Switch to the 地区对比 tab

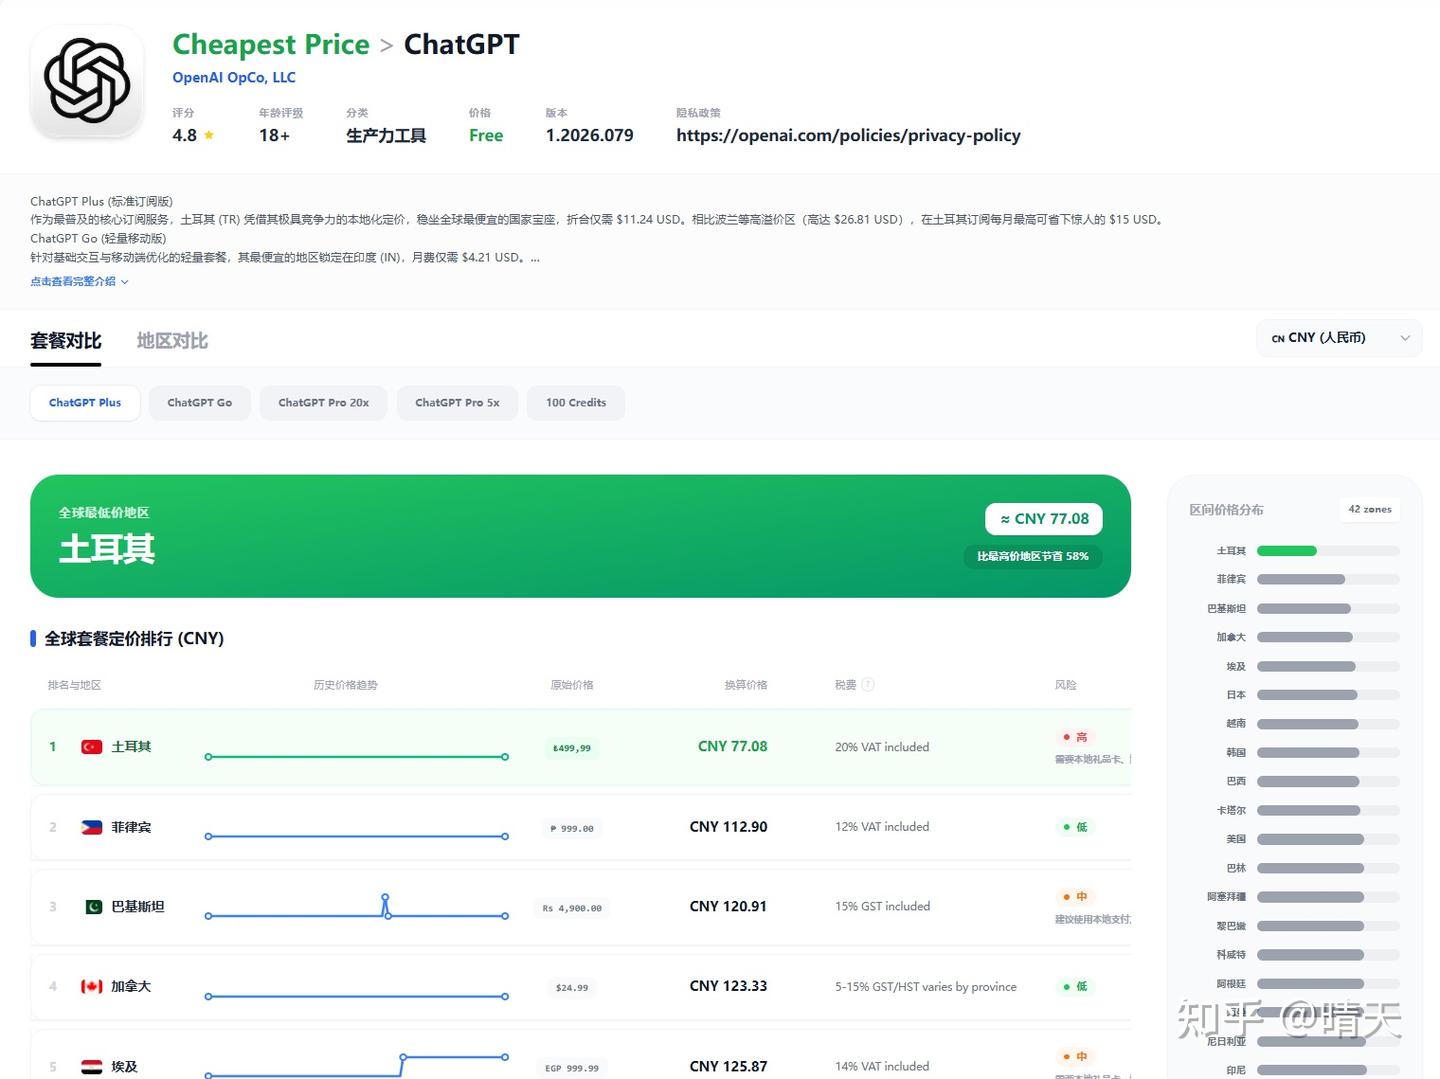(172, 341)
